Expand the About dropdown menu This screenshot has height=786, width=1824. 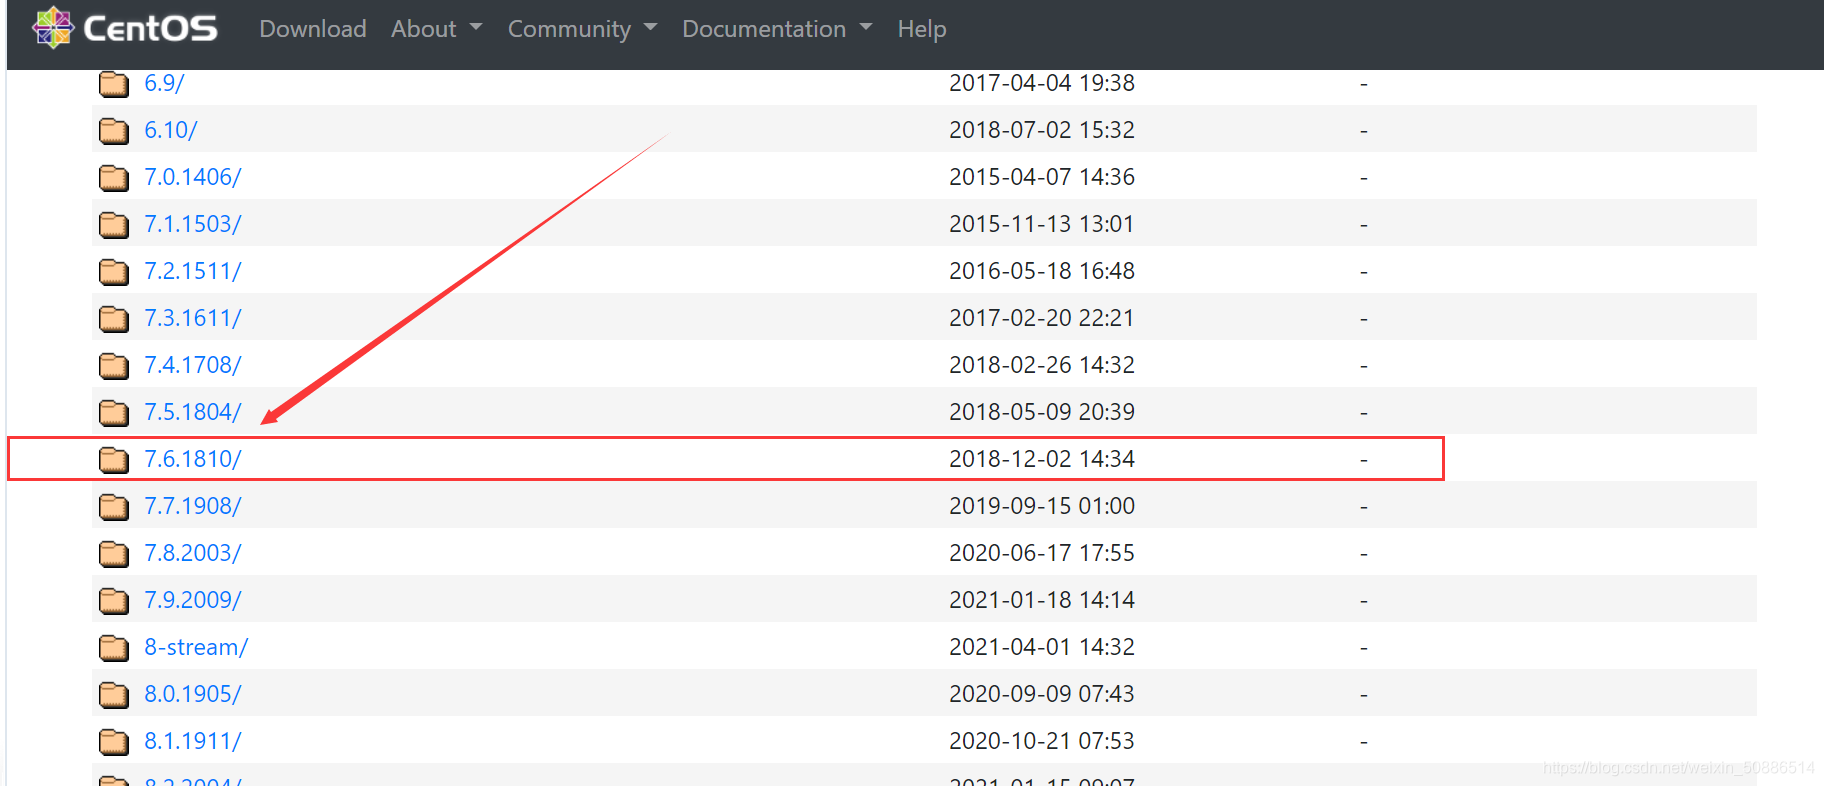coord(436,29)
